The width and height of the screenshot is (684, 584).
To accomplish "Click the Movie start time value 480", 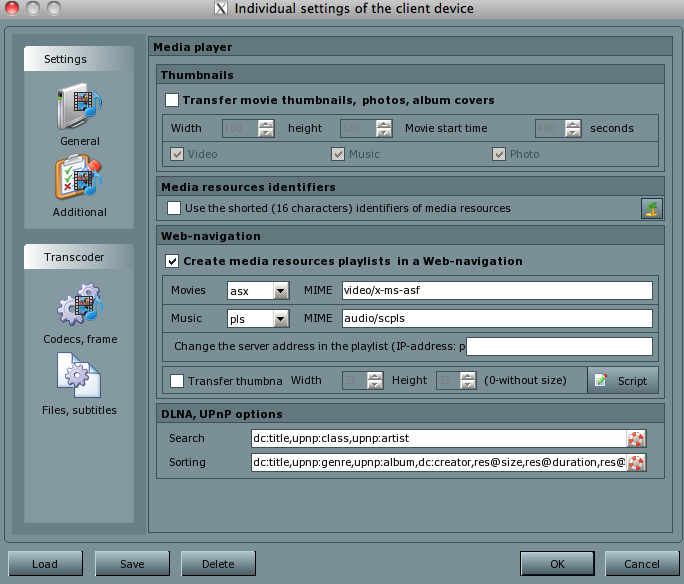I will pyautogui.click(x=550, y=128).
